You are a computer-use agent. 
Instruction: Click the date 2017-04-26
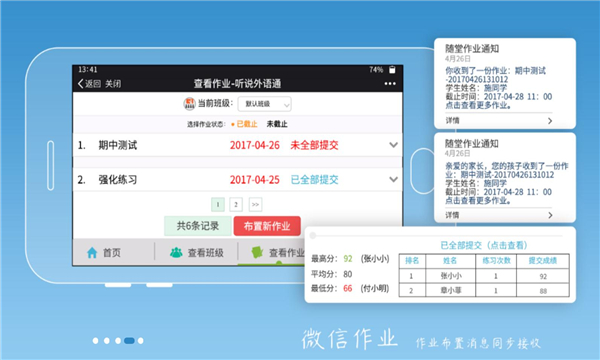(254, 145)
